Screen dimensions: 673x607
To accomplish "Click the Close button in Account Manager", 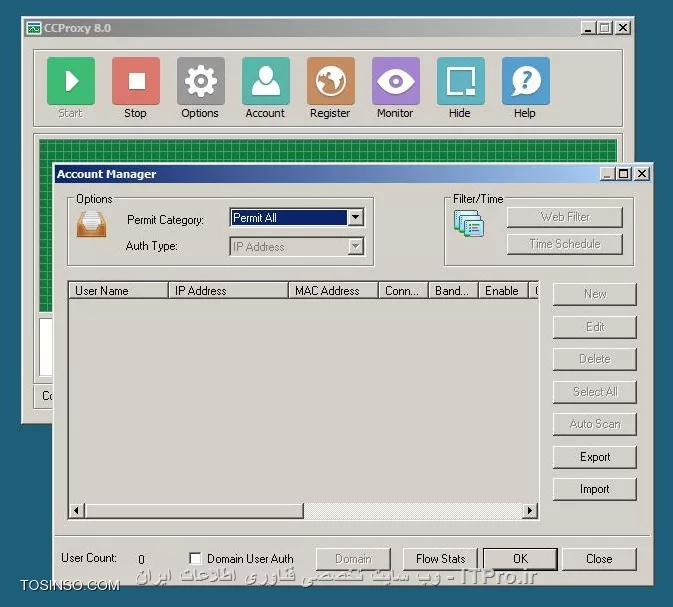I will [x=599, y=559].
